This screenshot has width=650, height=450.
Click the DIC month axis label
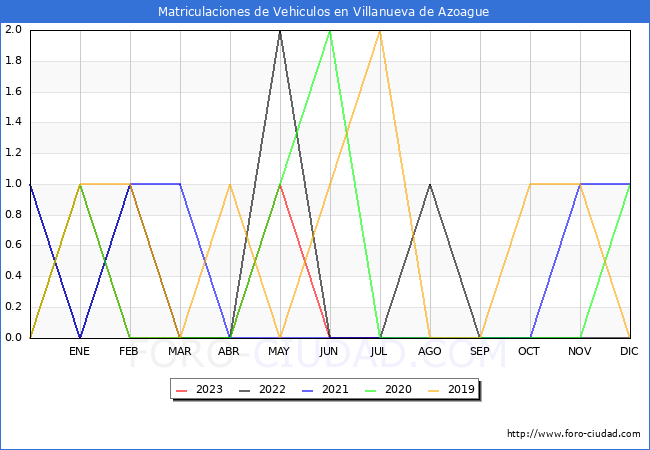(629, 351)
